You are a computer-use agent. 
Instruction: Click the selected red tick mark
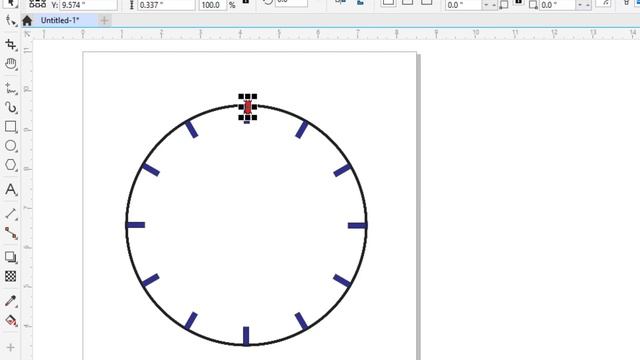click(248, 107)
